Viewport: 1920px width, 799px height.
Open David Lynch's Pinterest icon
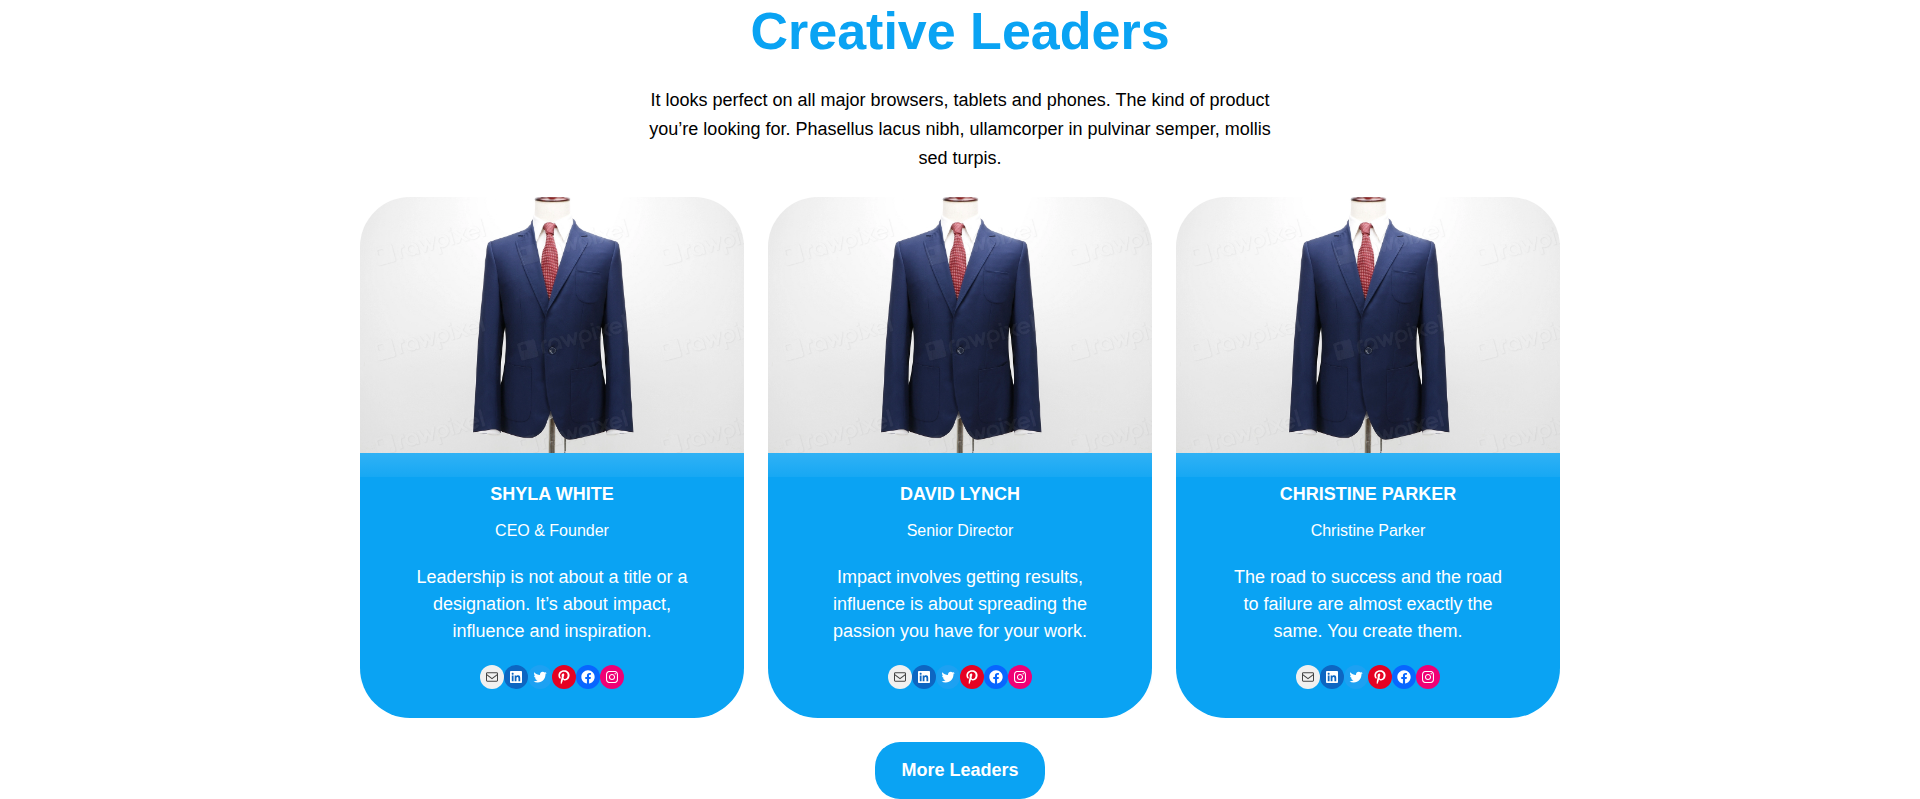[972, 677]
